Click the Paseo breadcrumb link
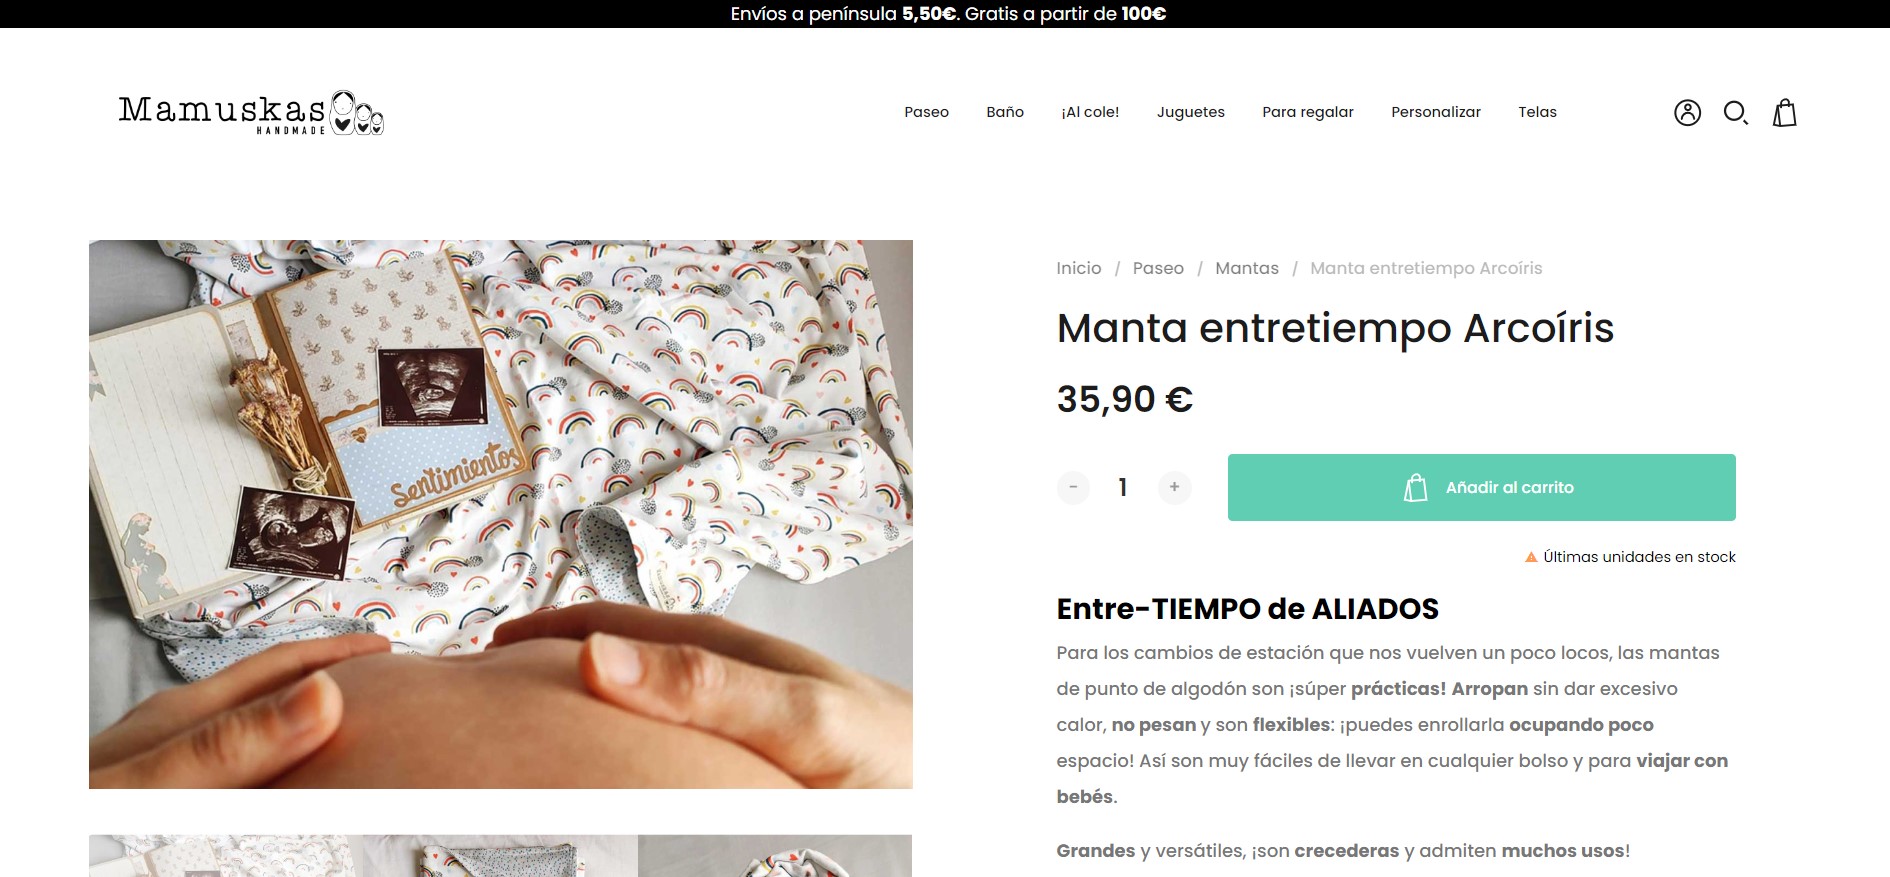 pyautogui.click(x=1158, y=268)
